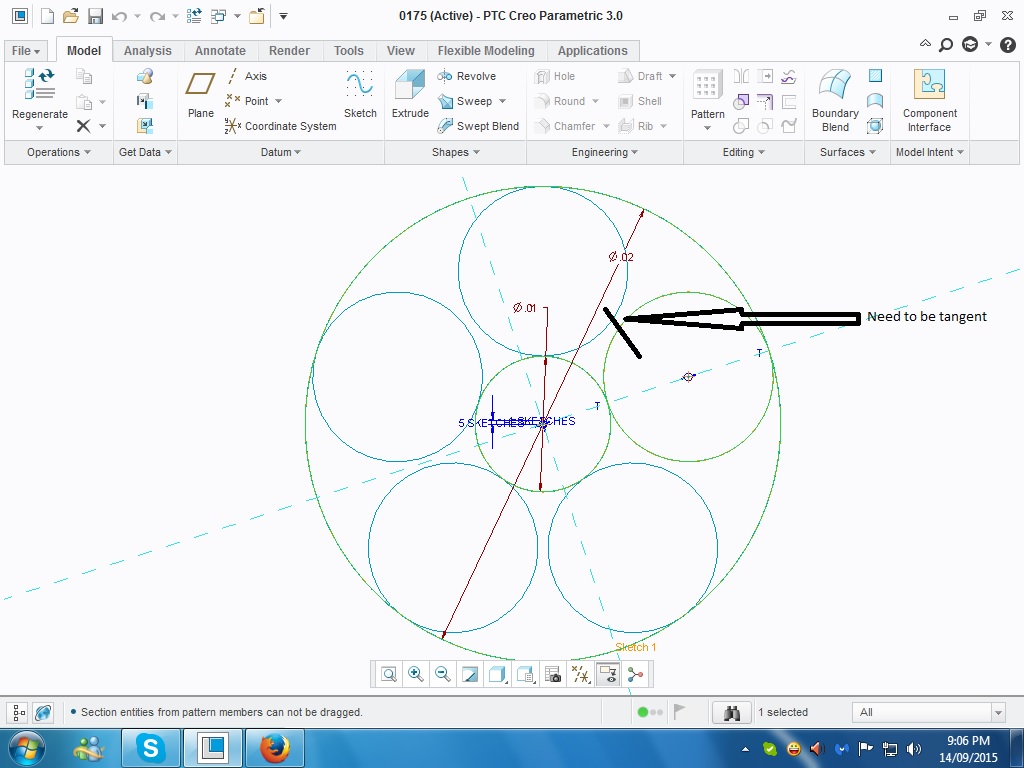The height and width of the screenshot is (768, 1024).
Task: Expand the Operations group dropdown
Action: click(59, 152)
